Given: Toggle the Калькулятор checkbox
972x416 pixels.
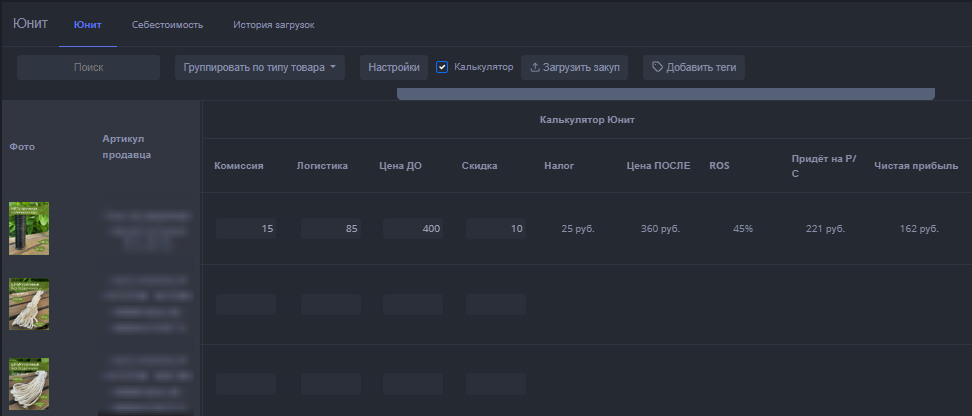Looking at the screenshot, I should (x=442, y=67).
